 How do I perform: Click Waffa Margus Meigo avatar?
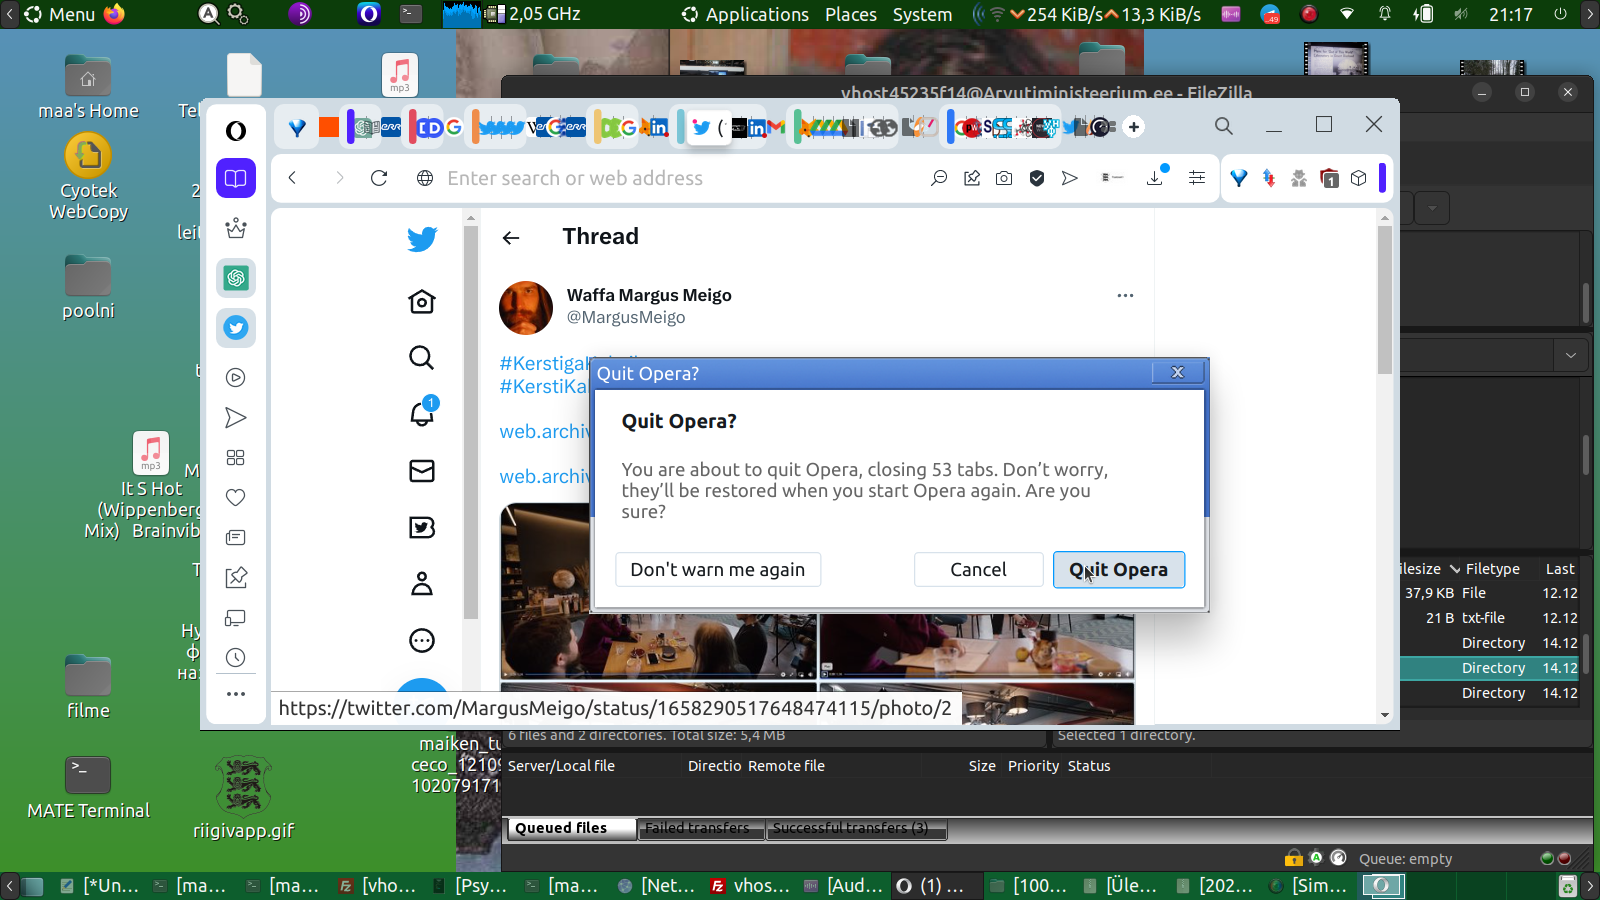point(526,307)
